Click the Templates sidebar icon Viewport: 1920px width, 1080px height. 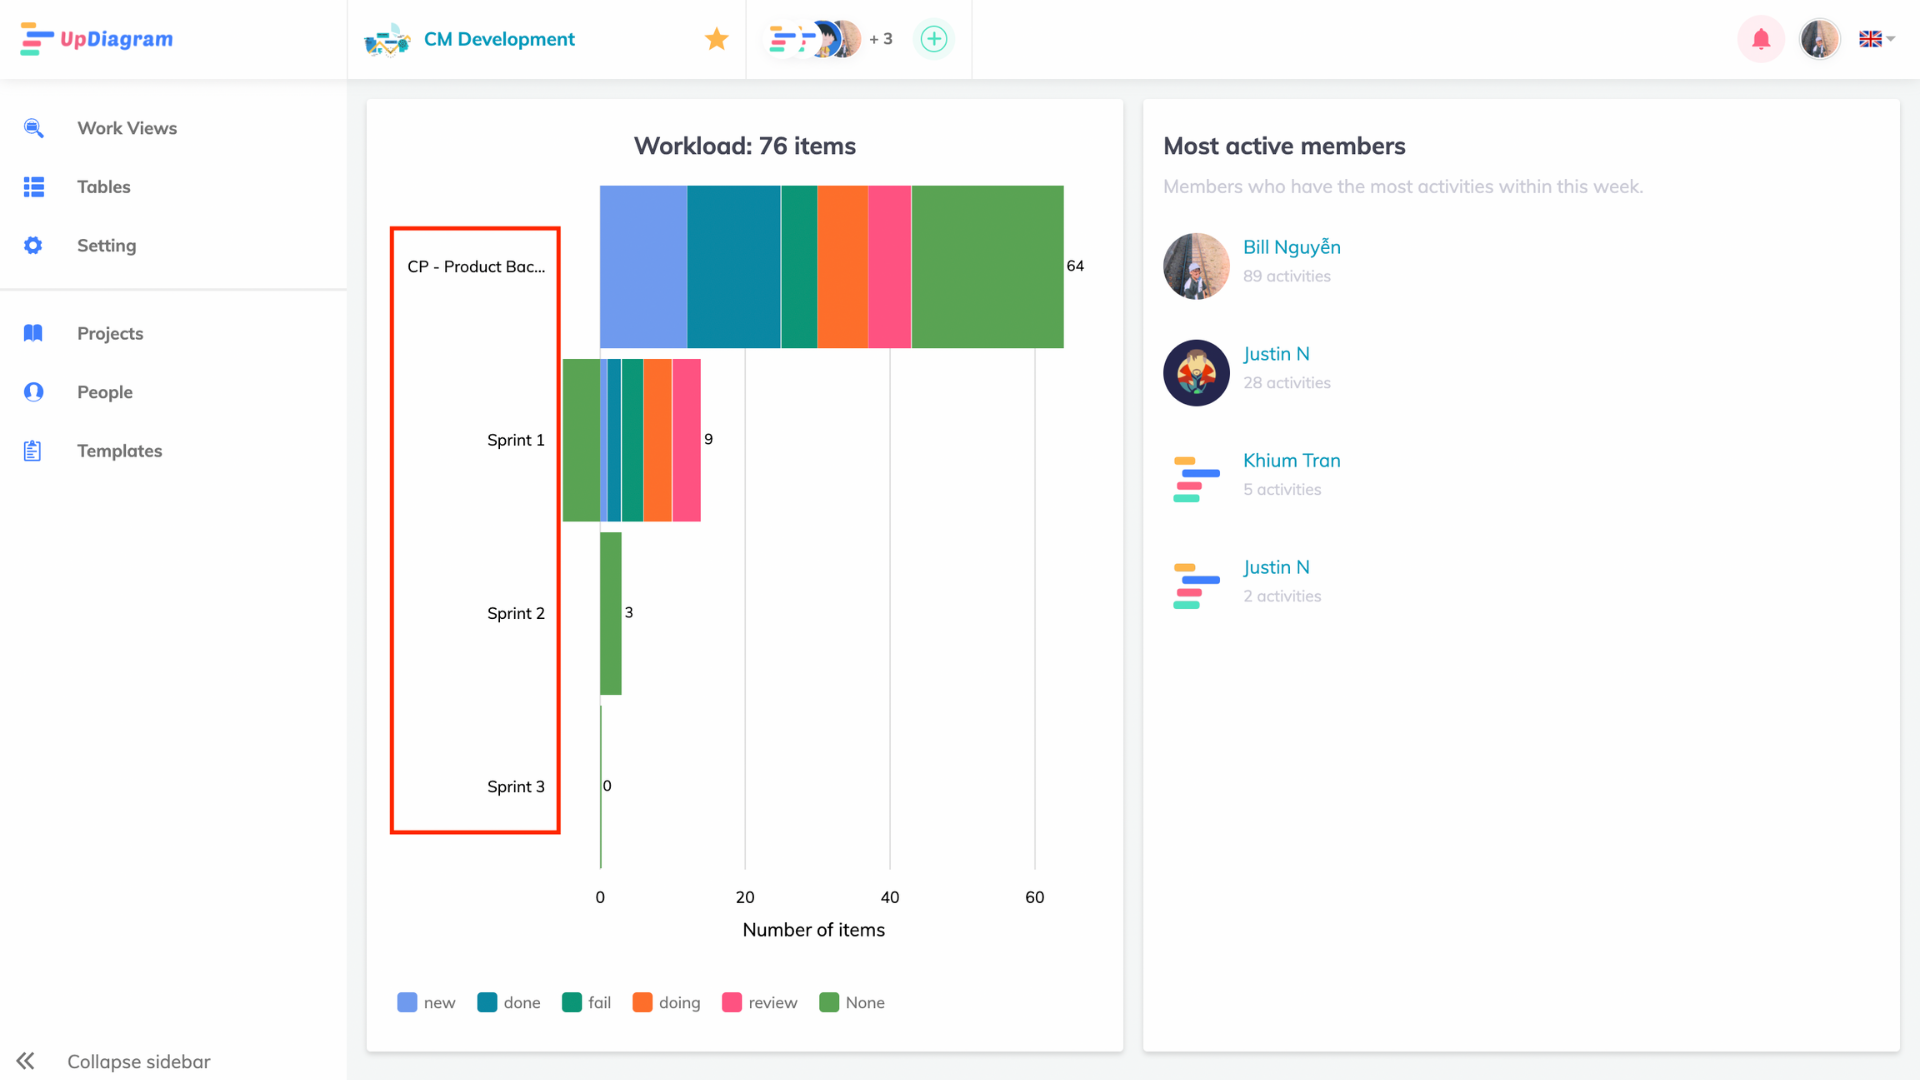tap(33, 450)
